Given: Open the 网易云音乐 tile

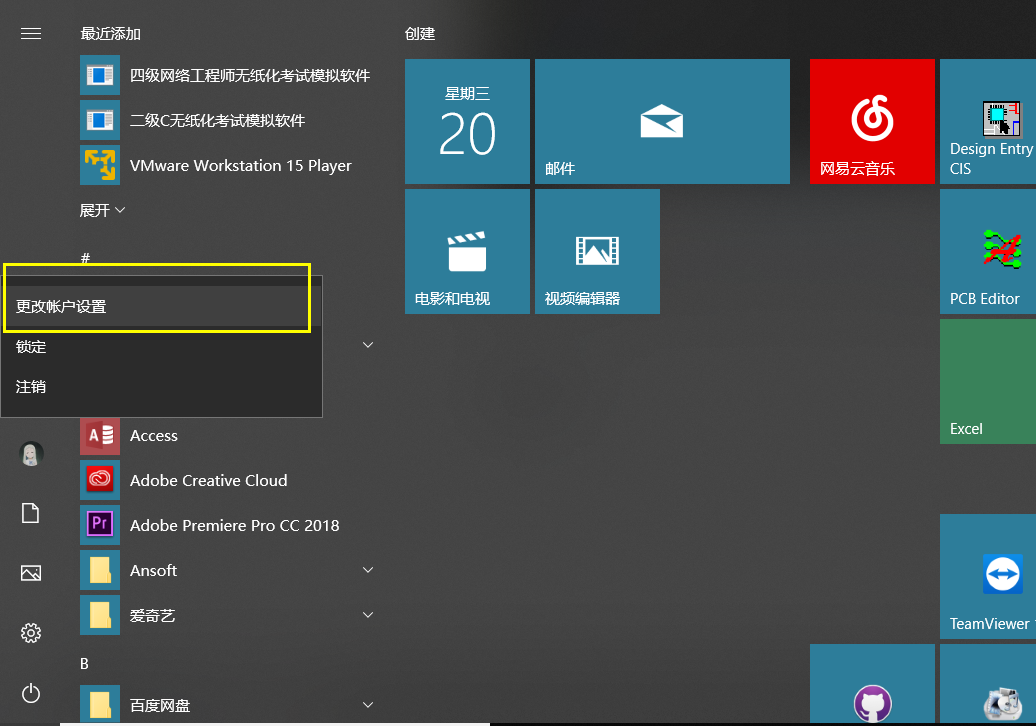Looking at the screenshot, I should click(x=872, y=122).
